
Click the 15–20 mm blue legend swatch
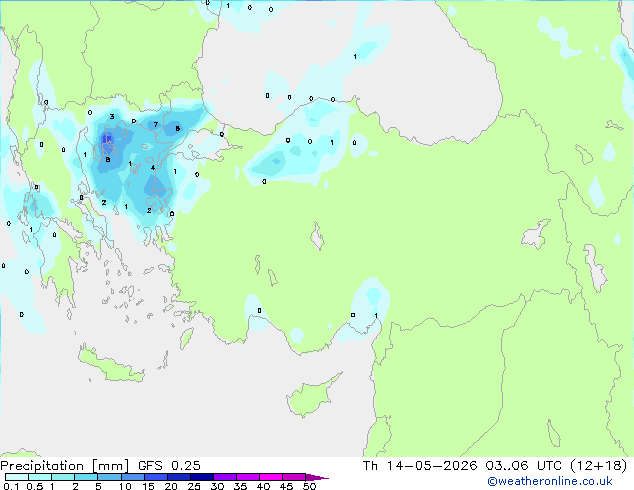point(156,477)
